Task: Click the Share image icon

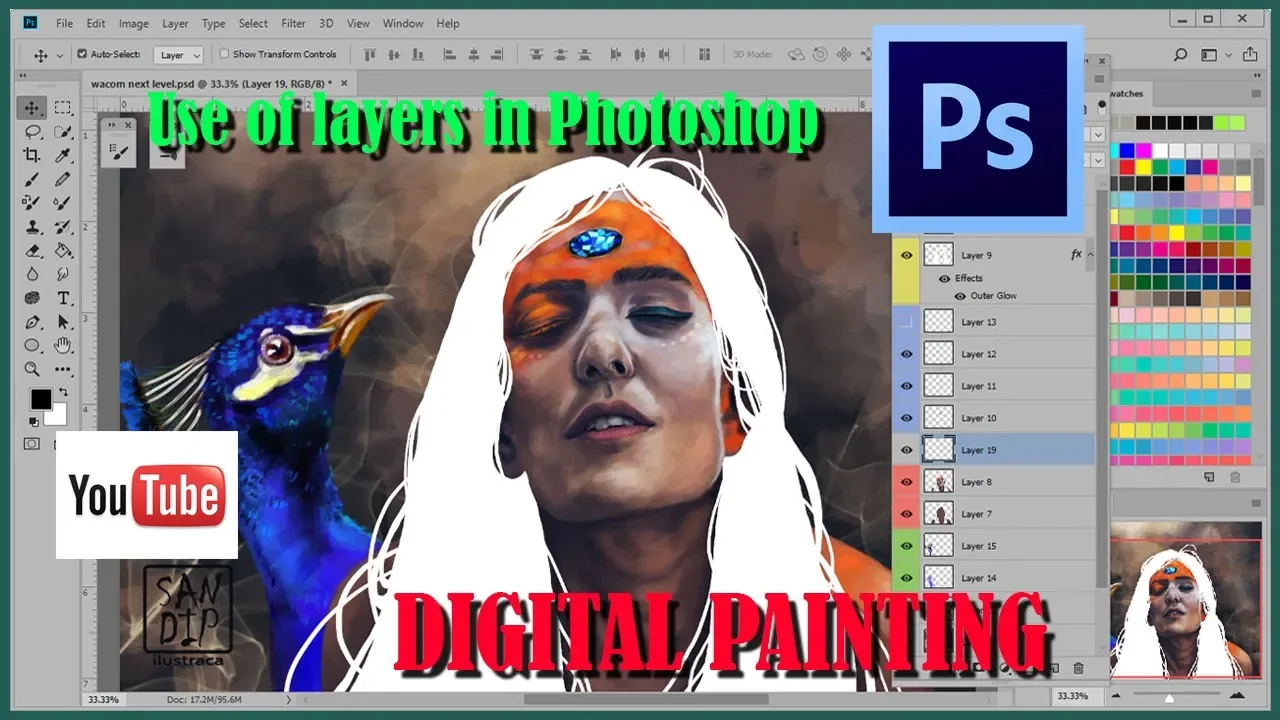Action: pyautogui.click(x=1249, y=55)
